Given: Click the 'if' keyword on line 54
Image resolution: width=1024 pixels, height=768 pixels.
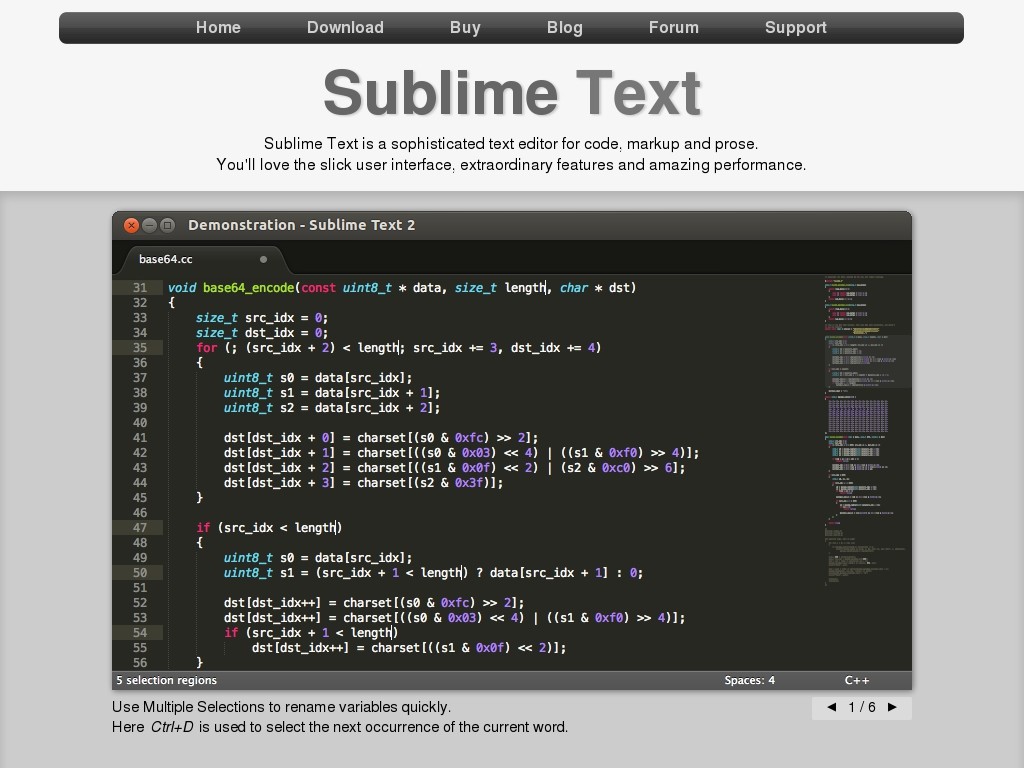Looking at the screenshot, I should coord(231,633).
